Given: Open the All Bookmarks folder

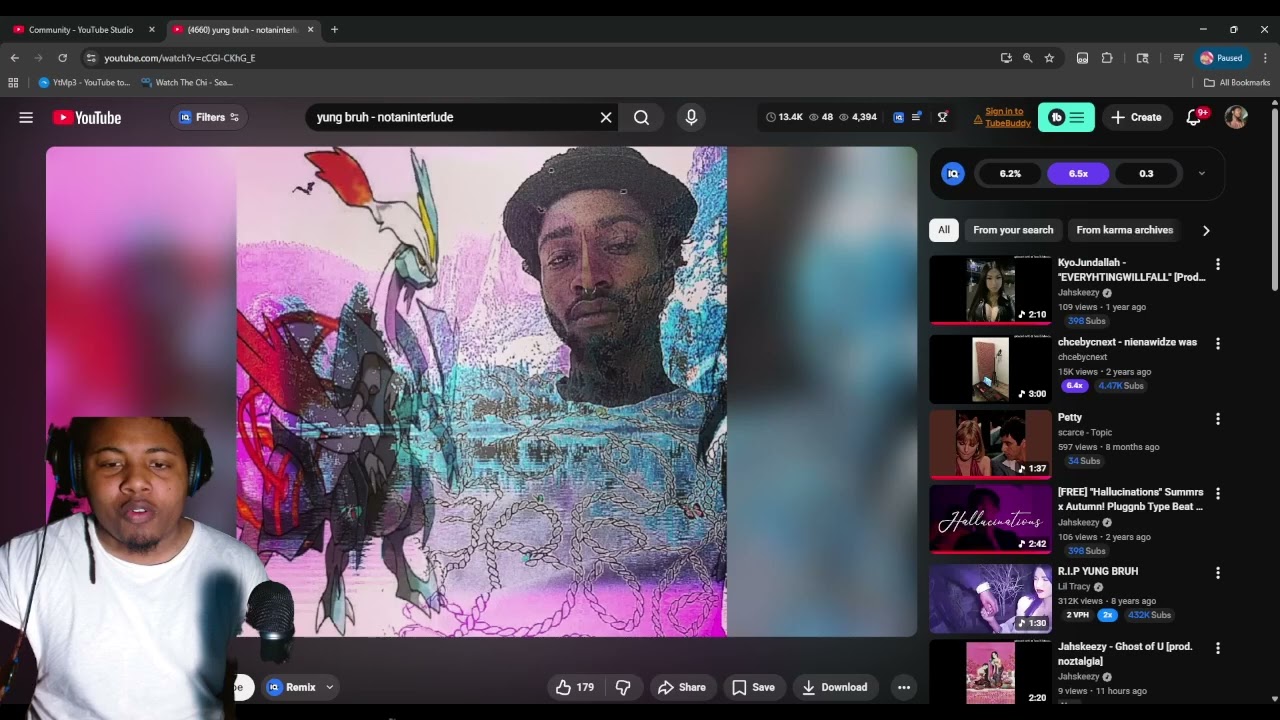Looking at the screenshot, I should tap(1237, 83).
